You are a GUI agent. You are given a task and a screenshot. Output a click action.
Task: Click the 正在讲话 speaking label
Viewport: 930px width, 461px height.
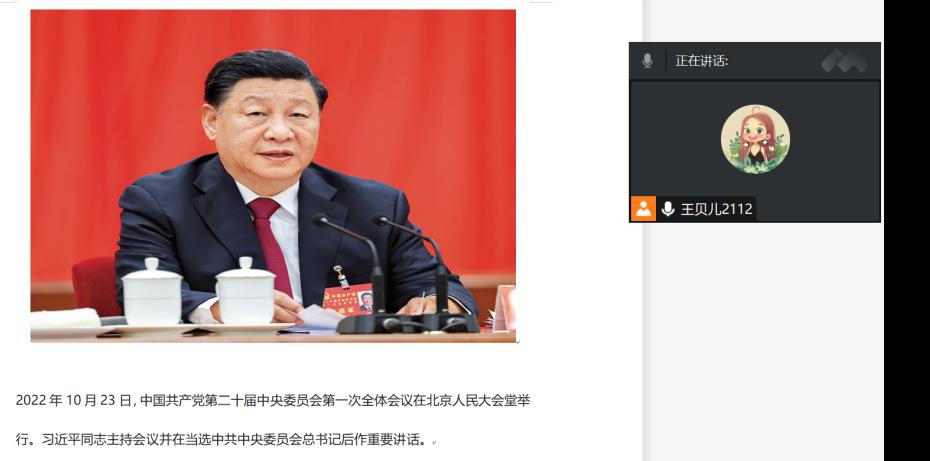point(702,61)
